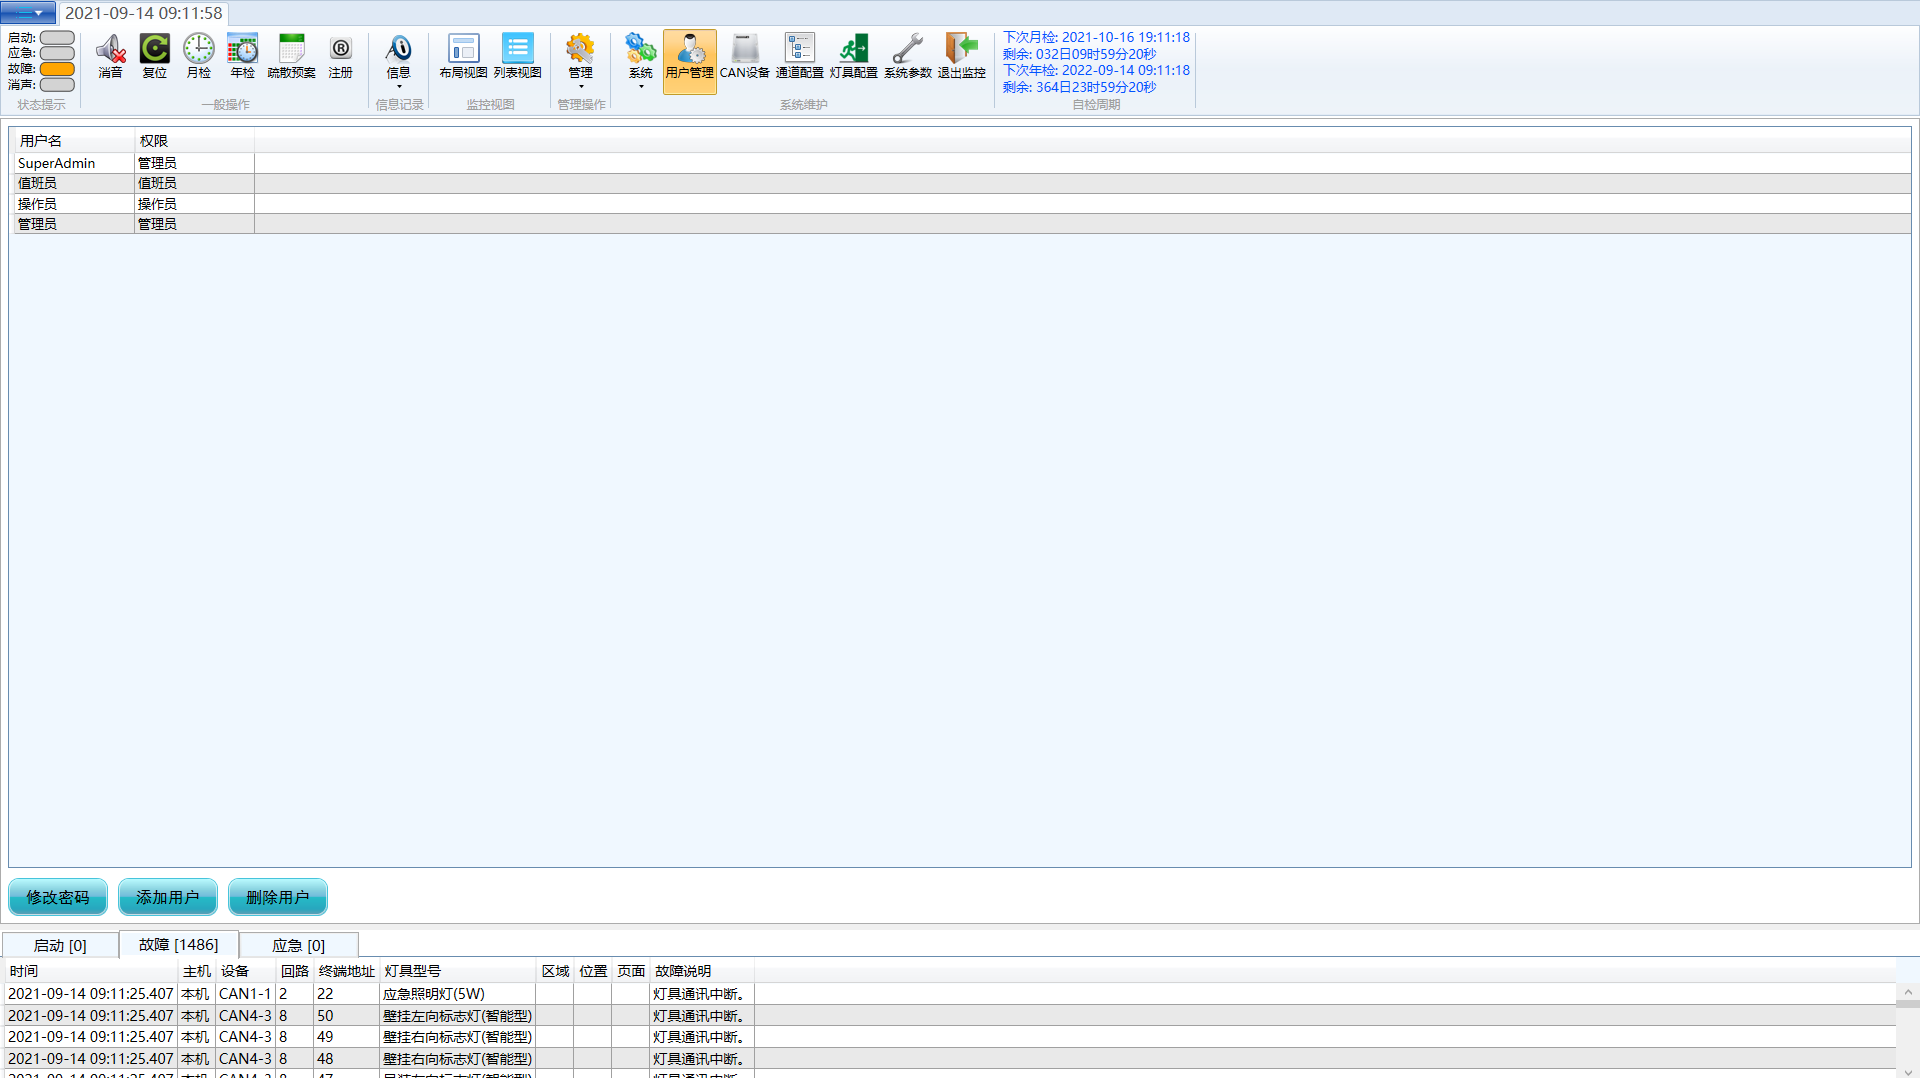Click the 删除用户 button
The image size is (1924, 1078).
point(278,897)
